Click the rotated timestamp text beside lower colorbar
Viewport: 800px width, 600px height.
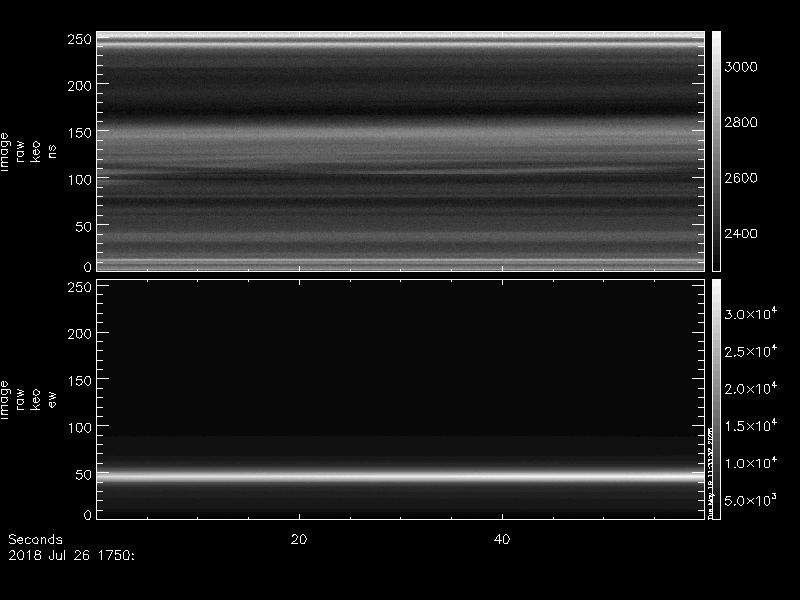click(710, 472)
